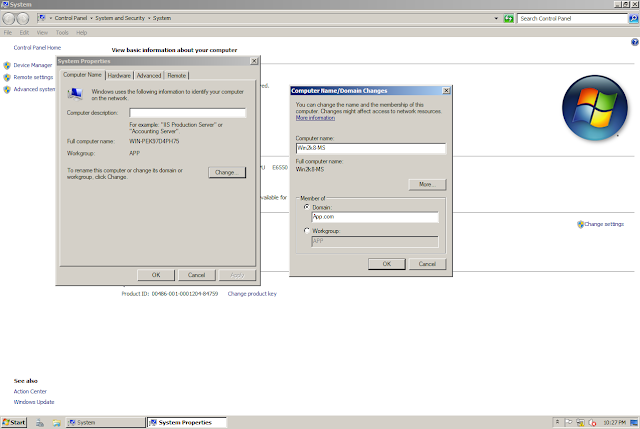Click the Change product key link
Viewport: 640px width, 429px height.
[252, 293]
